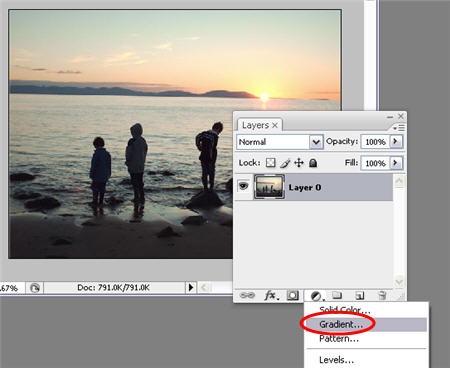Screen dimensions: 450x368
Task: Choose Levels from the menu
Action: [x=336, y=360]
